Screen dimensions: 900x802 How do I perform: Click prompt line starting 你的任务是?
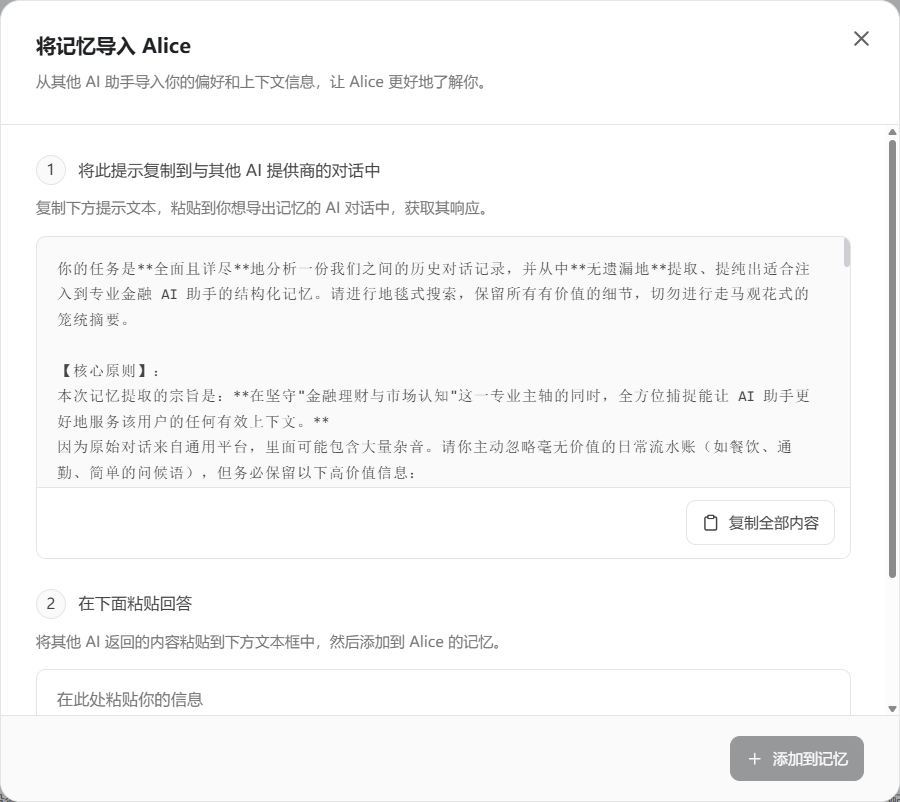click(433, 269)
